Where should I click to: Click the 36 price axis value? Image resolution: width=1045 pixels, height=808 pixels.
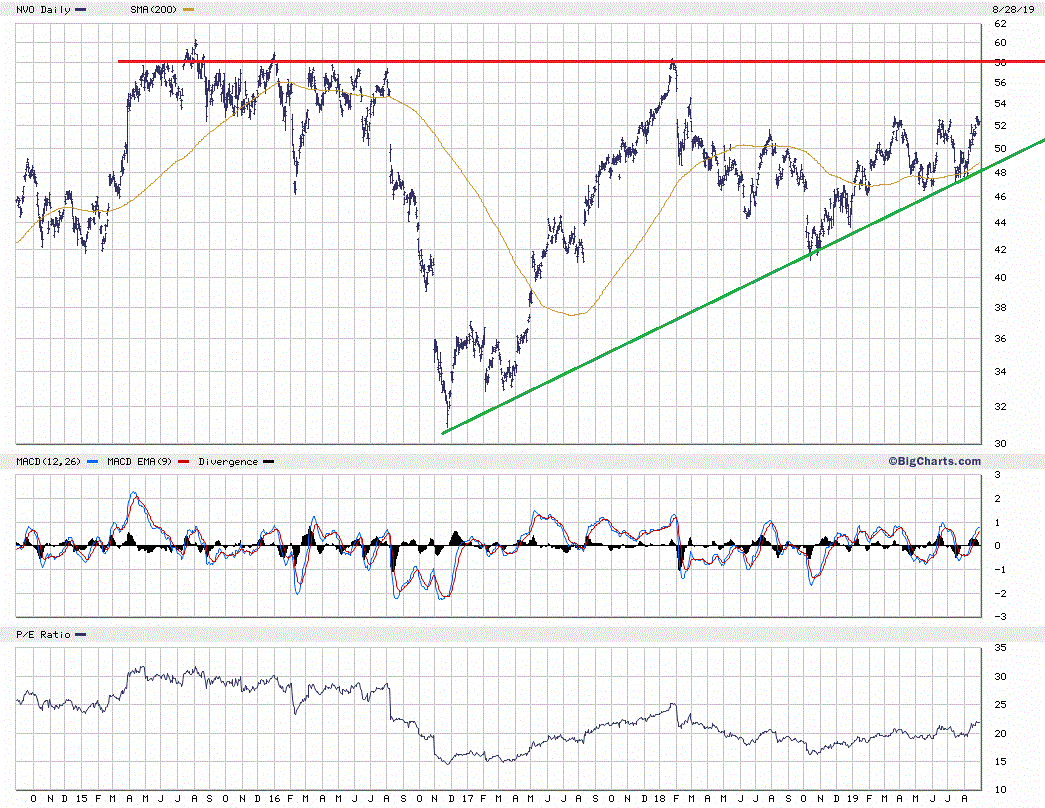[1000, 339]
